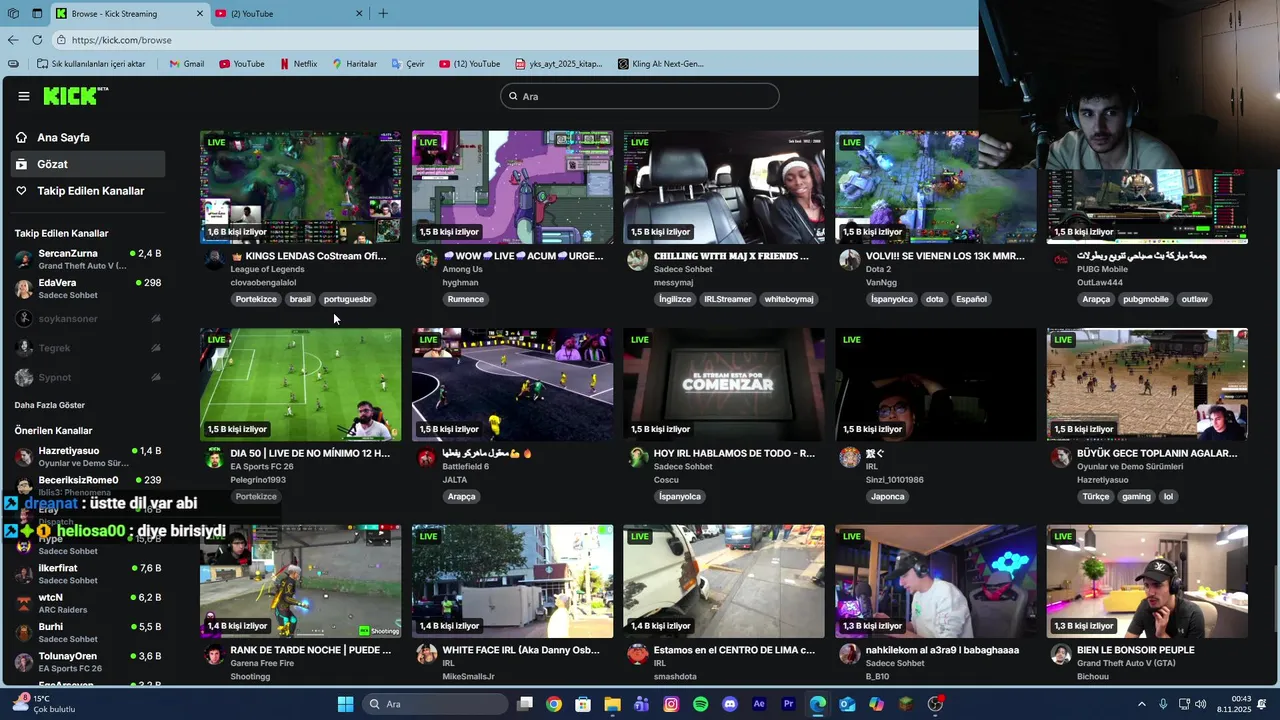Open the Edge tab actions icon

coord(37,13)
